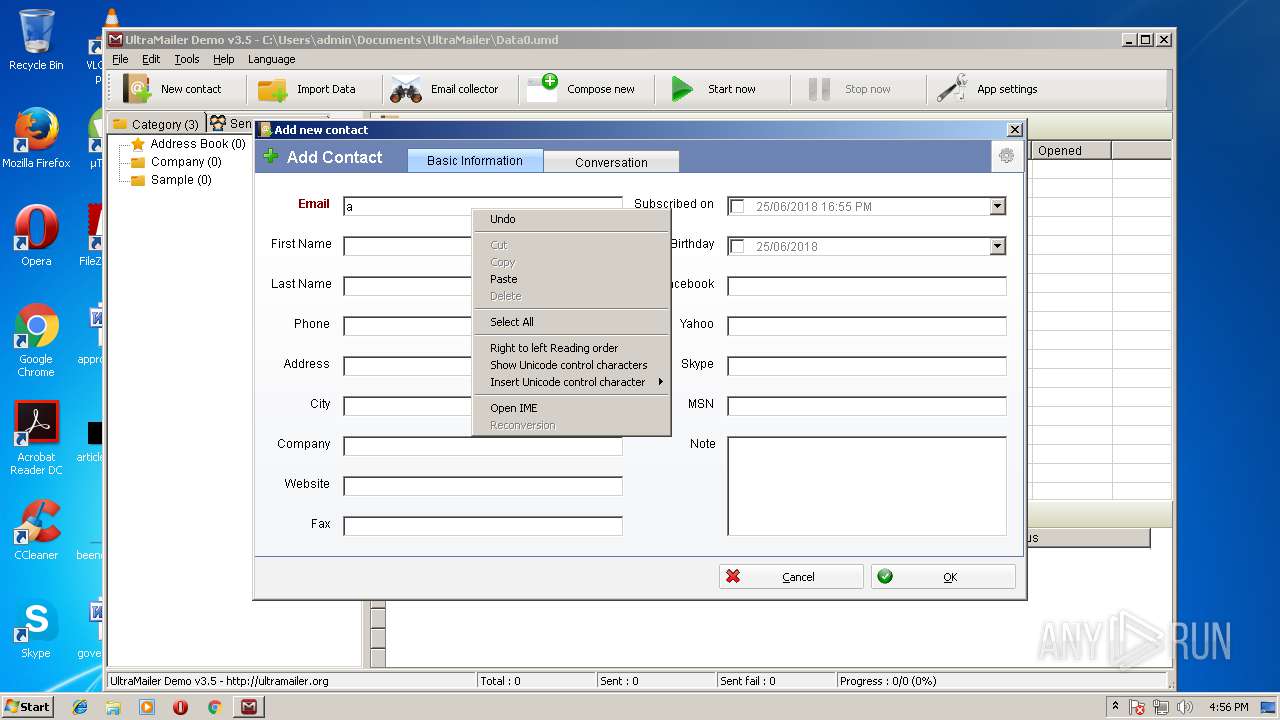Open the Language menu

[272, 59]
